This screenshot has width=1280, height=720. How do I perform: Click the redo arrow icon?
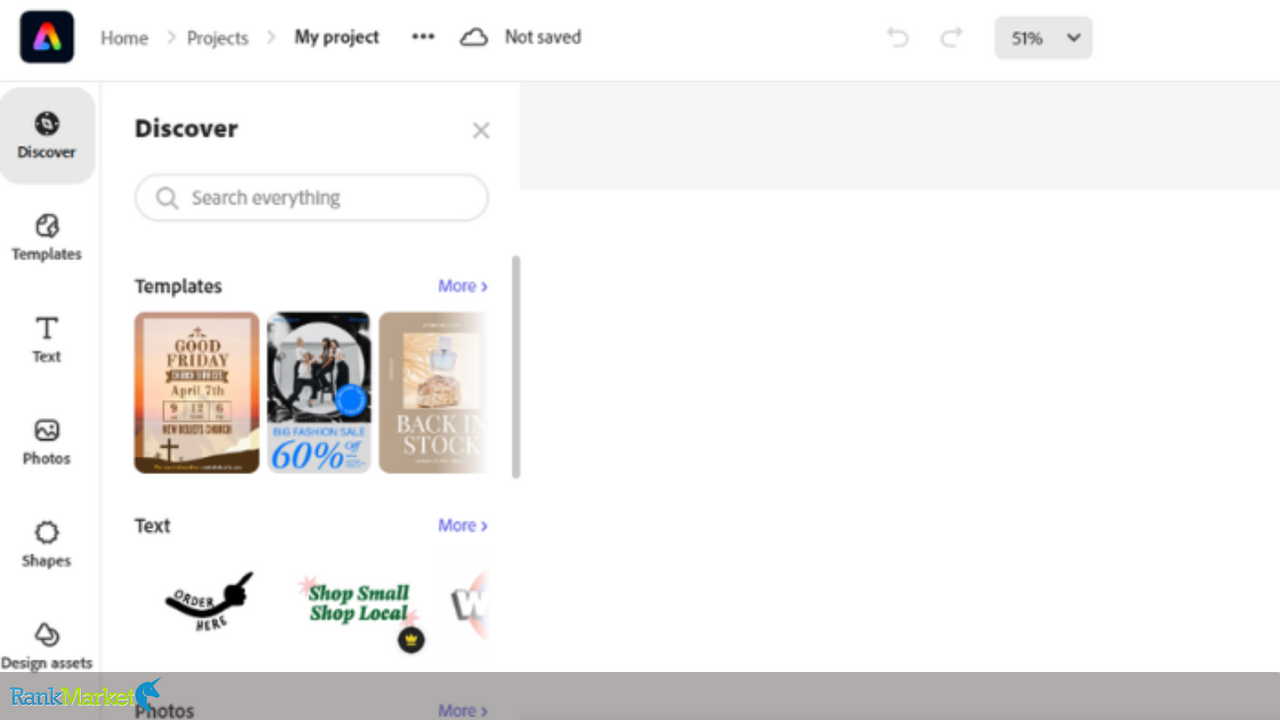951,38
